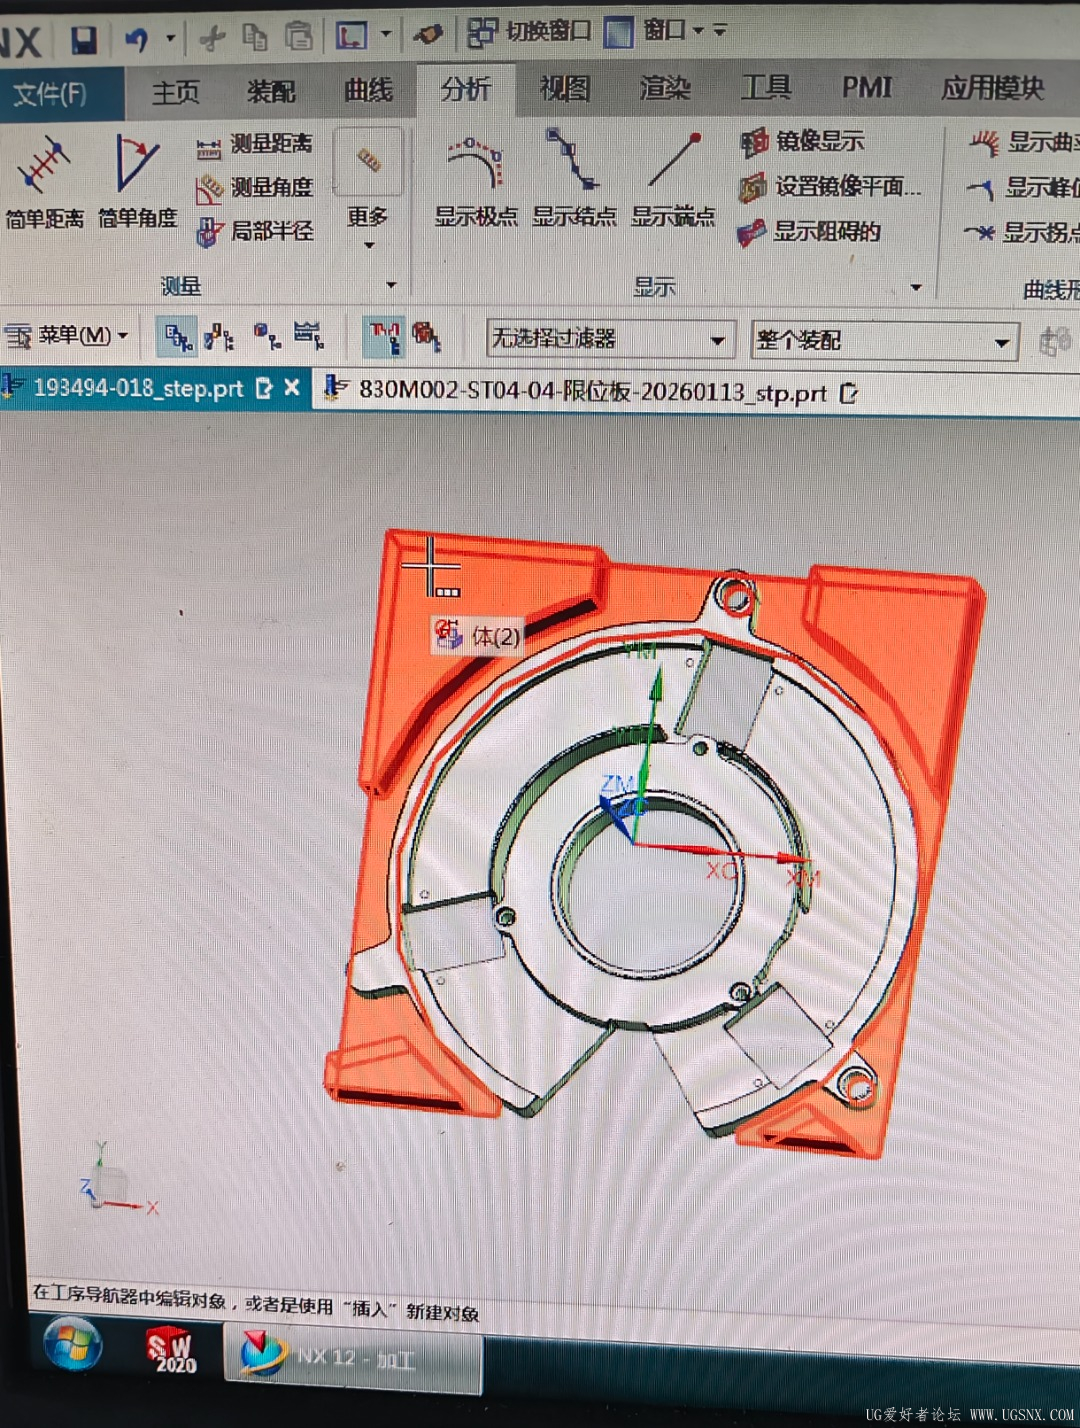Open the 菜单(M) menu dropdown
1080x1428 pixels.
[66, 335]
